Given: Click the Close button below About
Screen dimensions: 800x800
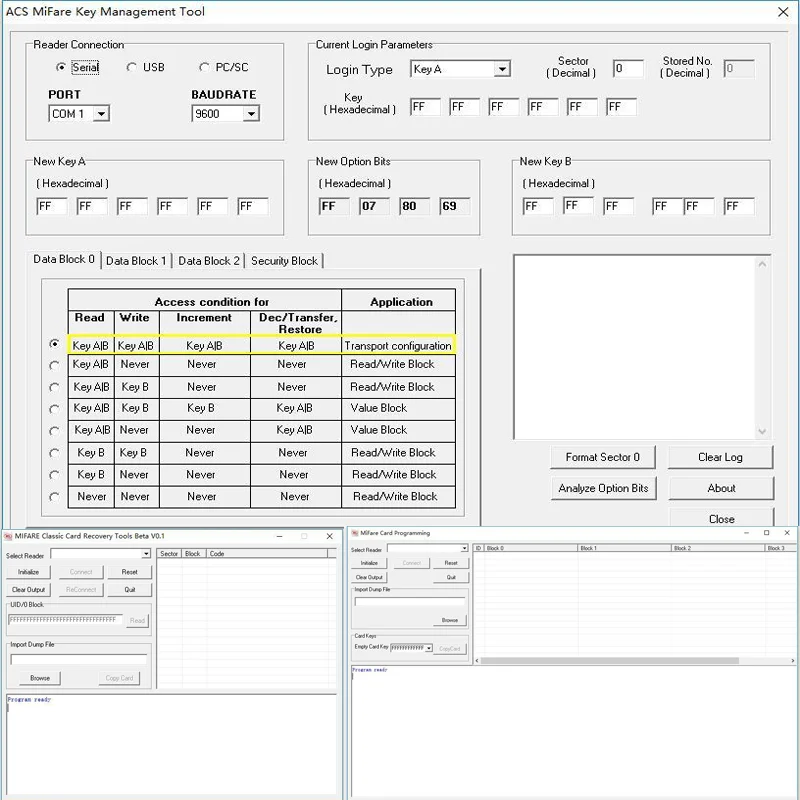Looking at the screenshot, I should click(721, 517).
